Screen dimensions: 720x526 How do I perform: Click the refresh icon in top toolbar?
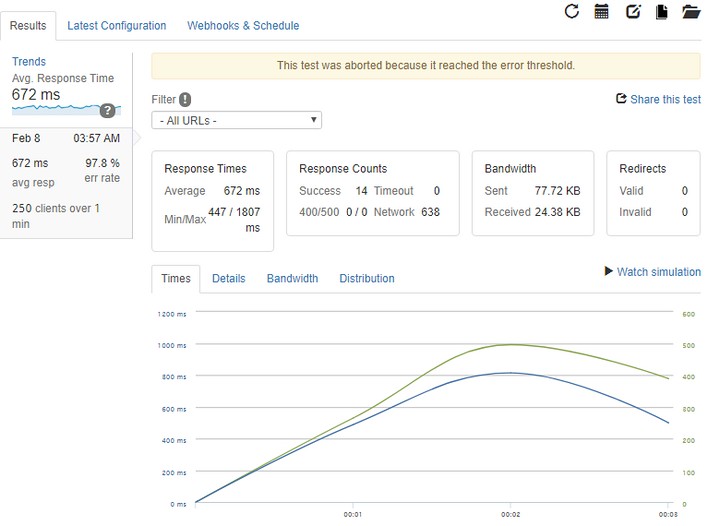(572, 12)
